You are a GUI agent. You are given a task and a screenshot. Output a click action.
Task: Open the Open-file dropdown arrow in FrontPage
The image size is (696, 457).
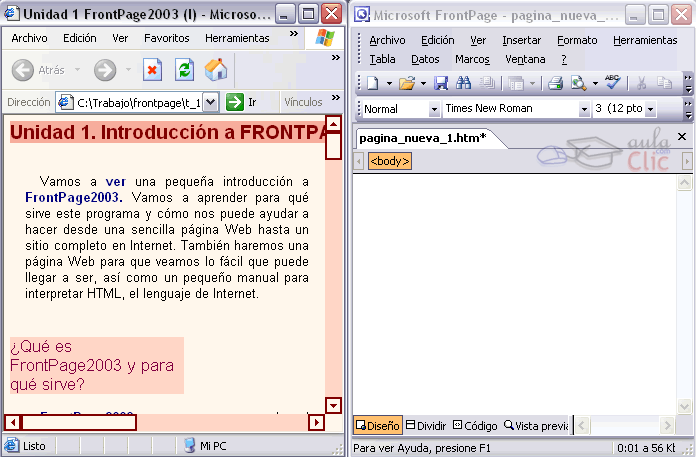click(x=423, y=83)
